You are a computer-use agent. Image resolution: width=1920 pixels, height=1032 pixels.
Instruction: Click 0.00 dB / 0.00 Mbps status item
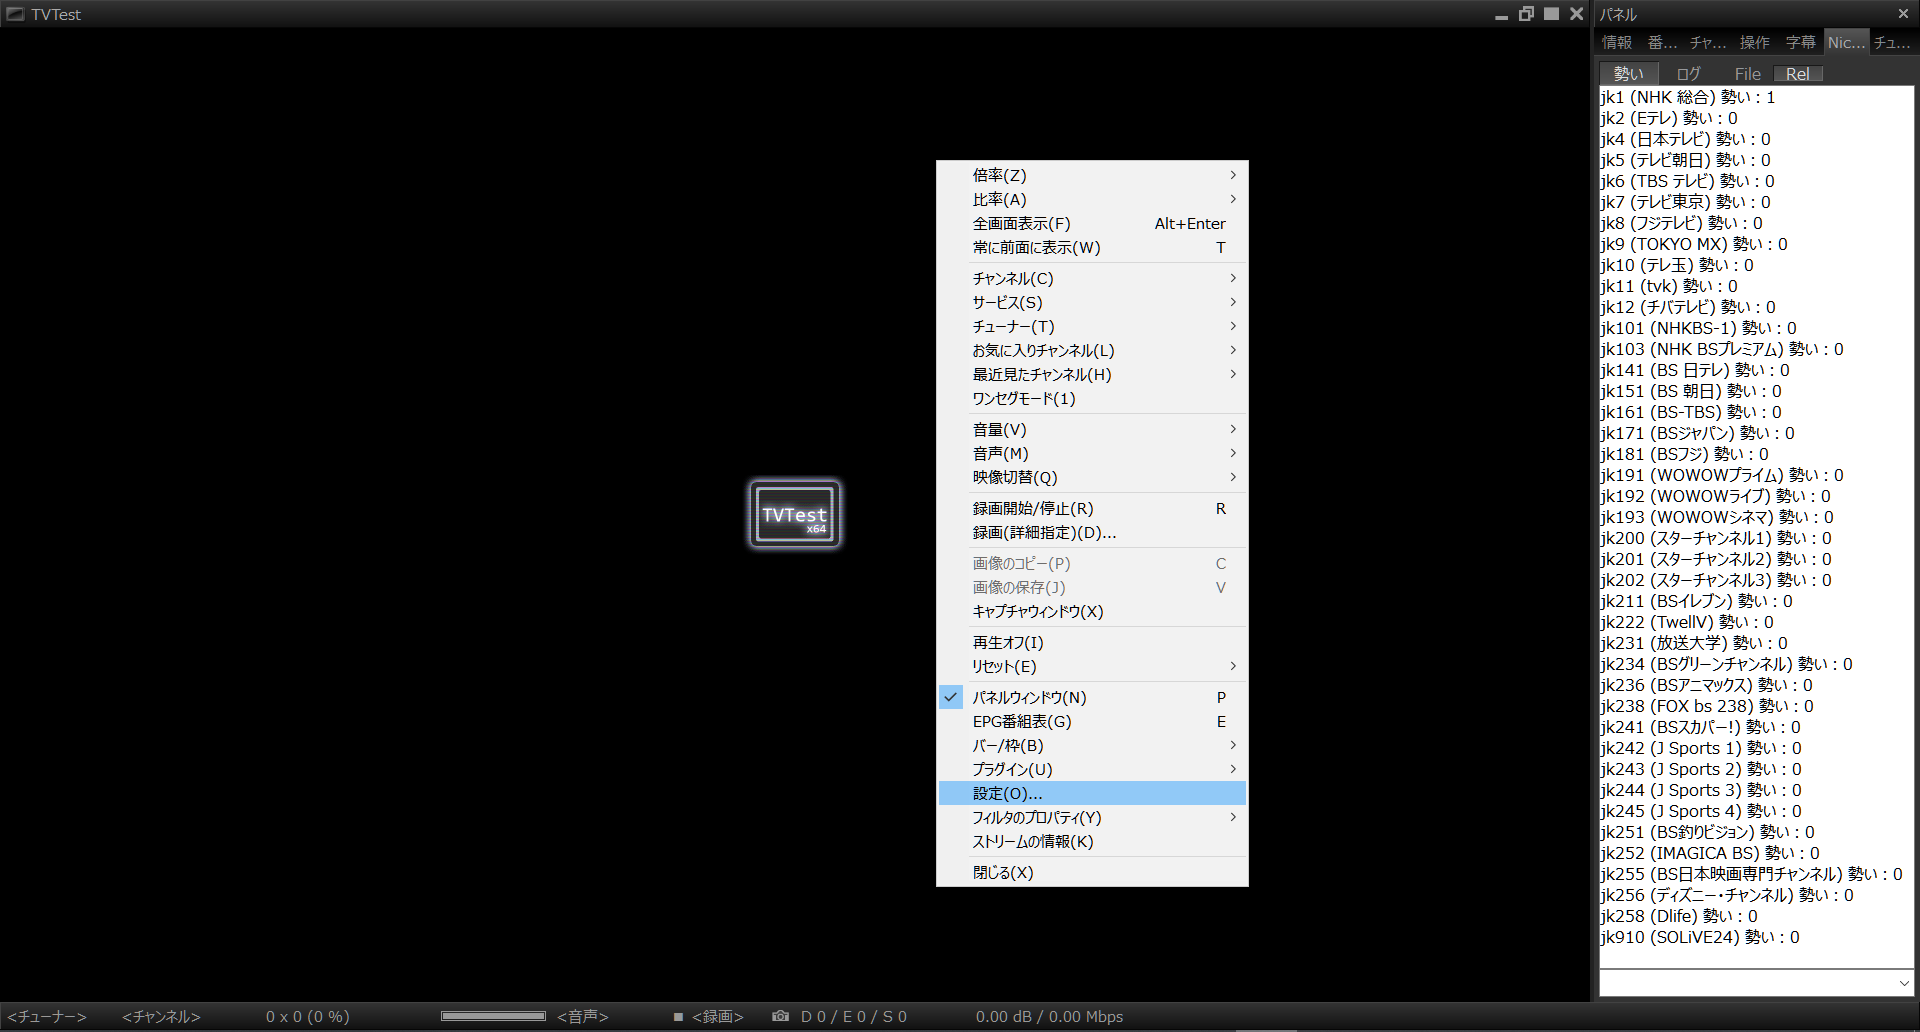(1049, 1016)
